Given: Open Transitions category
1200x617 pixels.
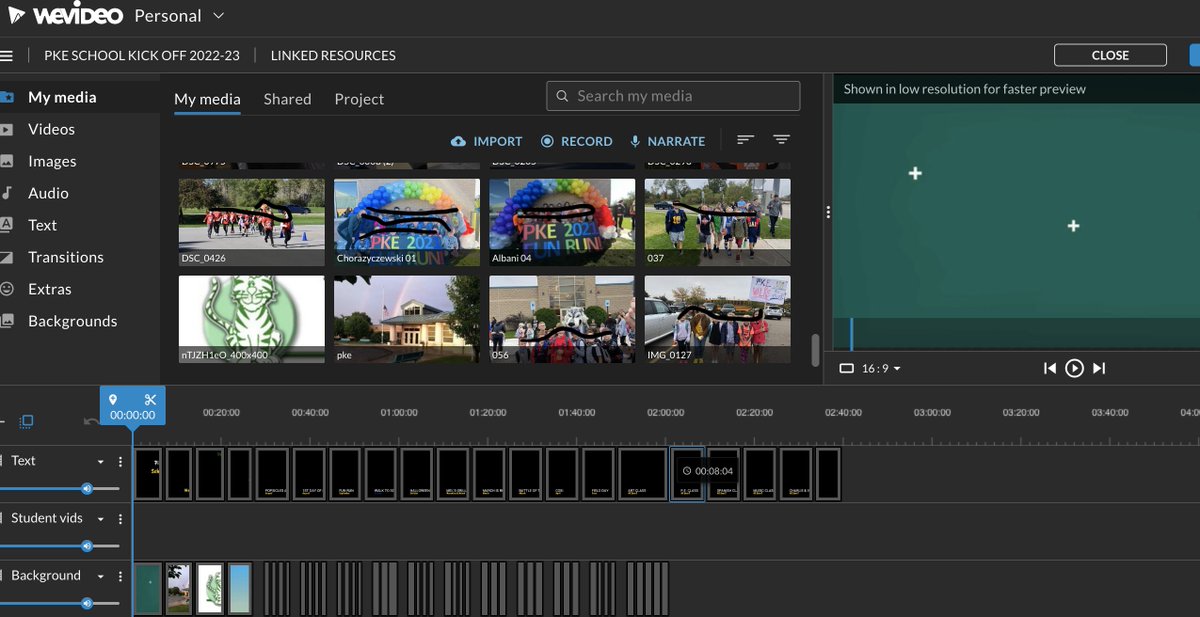Looking at the screenshot, I should 66,257.
